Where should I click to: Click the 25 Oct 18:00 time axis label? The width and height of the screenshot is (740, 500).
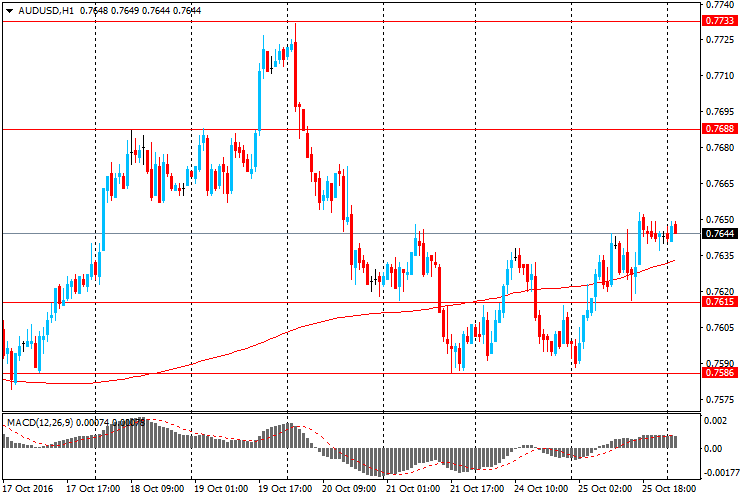click(669, 488)
